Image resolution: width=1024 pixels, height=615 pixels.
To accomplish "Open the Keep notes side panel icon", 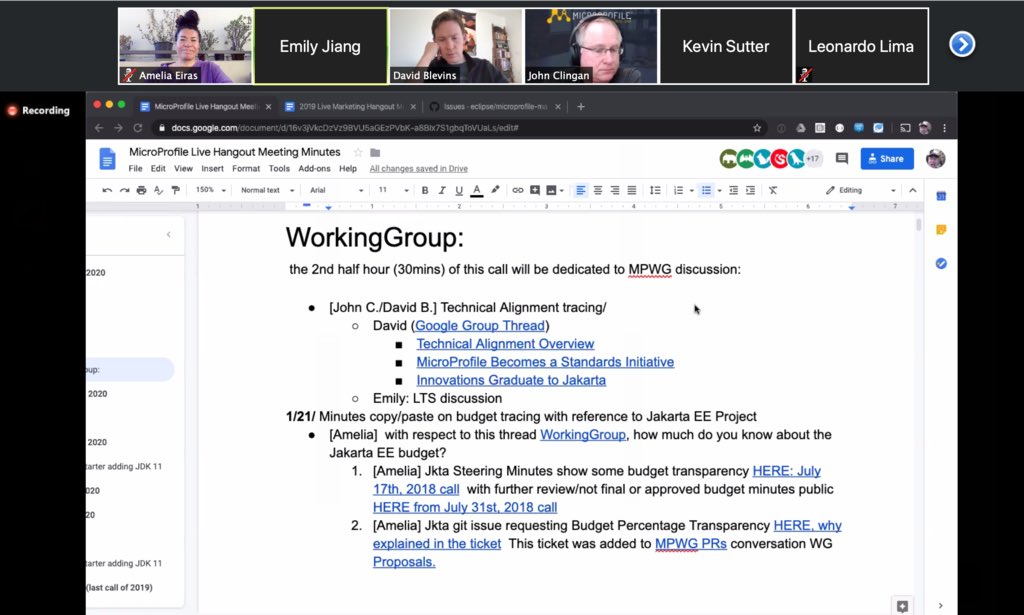I will click(x=941, y=229).
